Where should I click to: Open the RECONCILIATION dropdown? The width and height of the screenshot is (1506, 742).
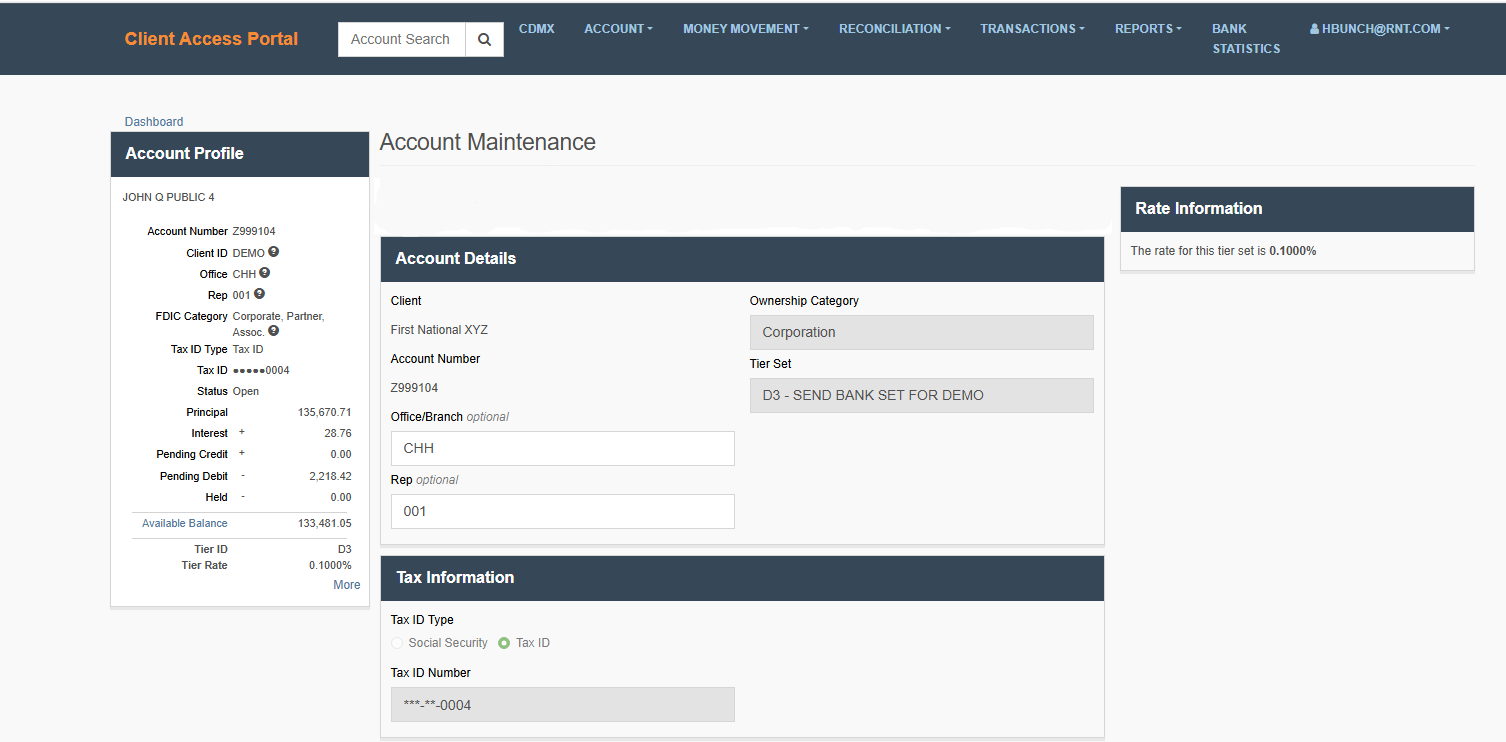(x=895, y=29)
